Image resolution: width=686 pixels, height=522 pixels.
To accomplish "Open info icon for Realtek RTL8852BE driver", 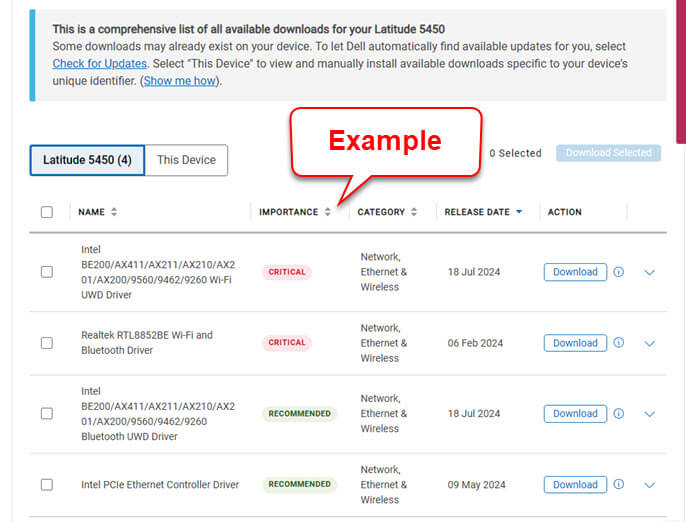I will click(618, 342).
